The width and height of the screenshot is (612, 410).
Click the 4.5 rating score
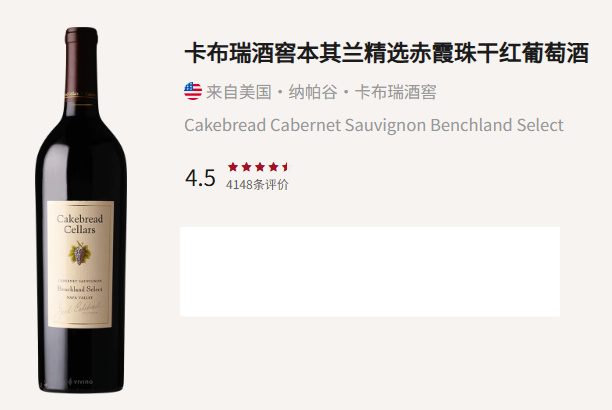pyautogui.click(x=200, y=178)
